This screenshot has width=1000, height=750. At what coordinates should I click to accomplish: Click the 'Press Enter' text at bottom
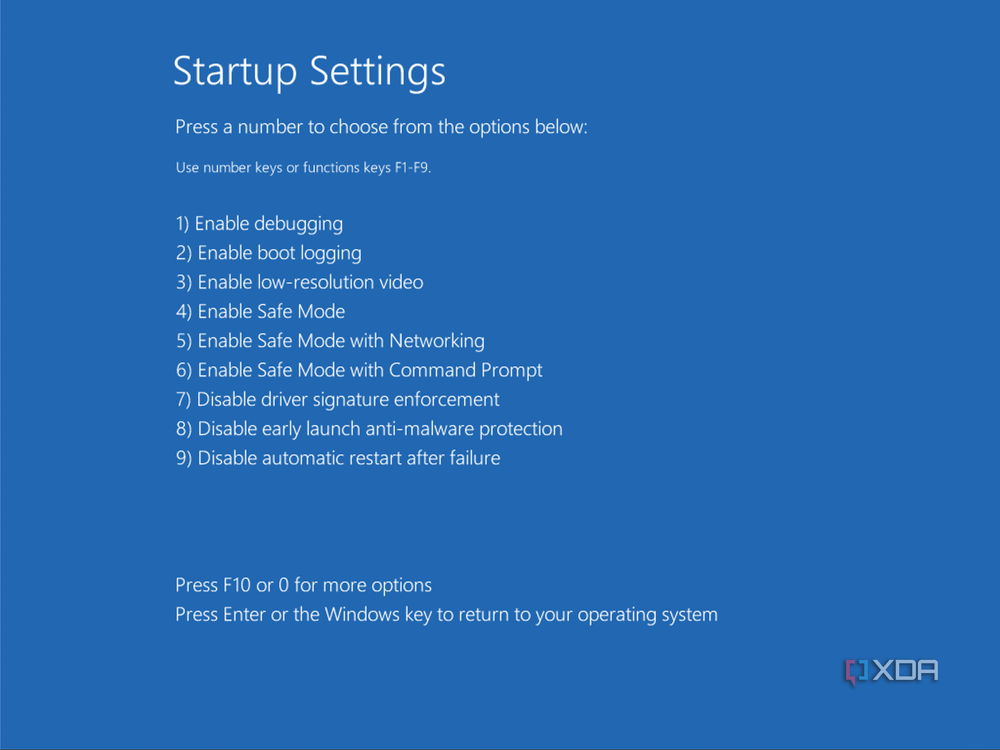click(x=220, y=614)
